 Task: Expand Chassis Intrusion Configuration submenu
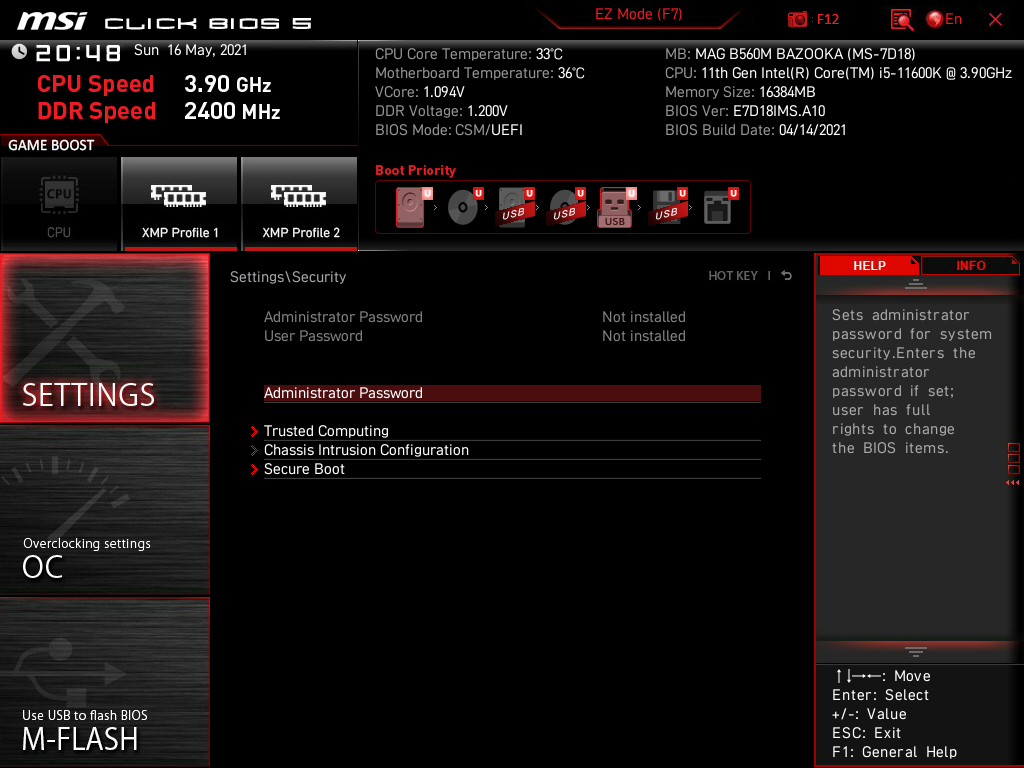coord(512,450)
